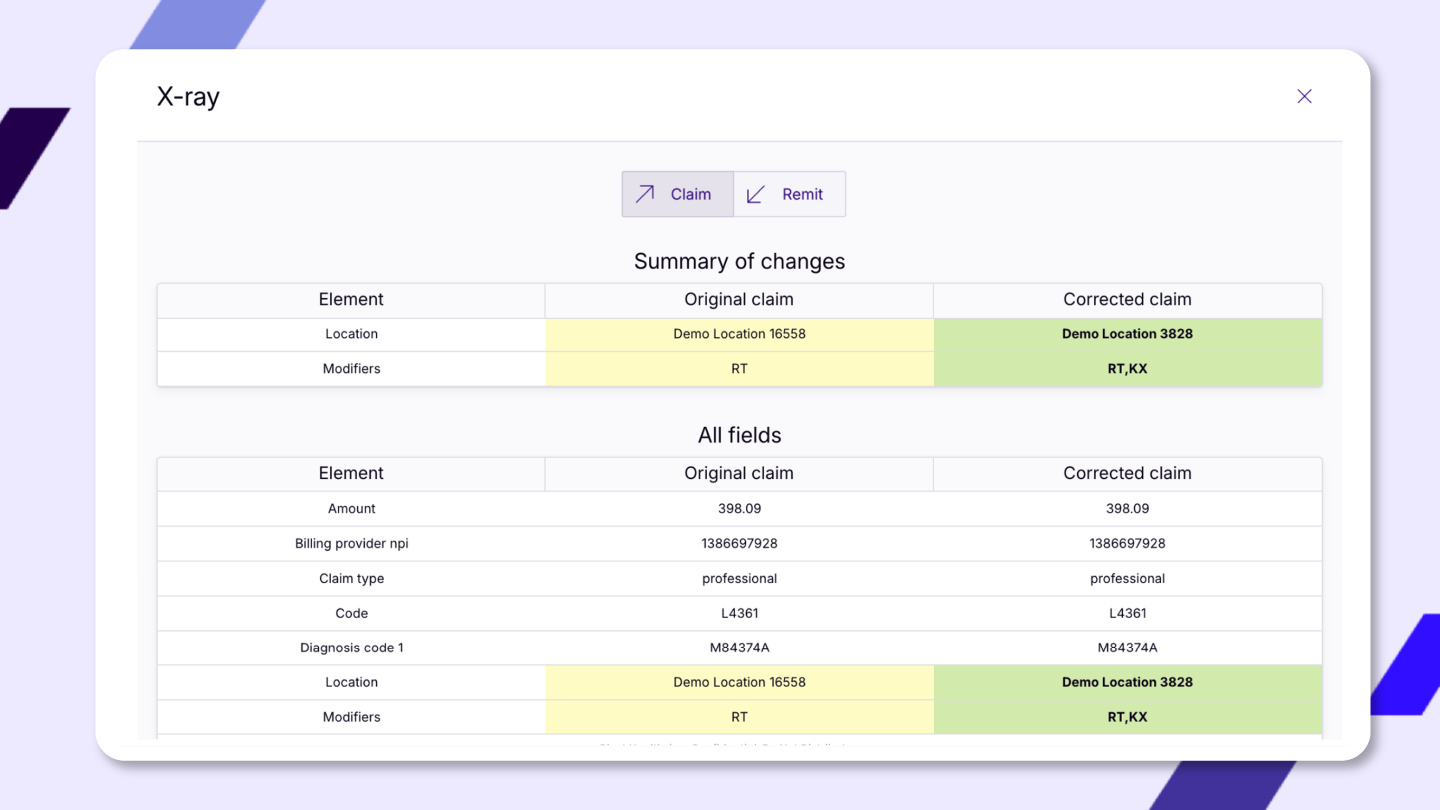Click the Claim type row label
This screenshot has width=1440, height=810.
tap(351, 579)
